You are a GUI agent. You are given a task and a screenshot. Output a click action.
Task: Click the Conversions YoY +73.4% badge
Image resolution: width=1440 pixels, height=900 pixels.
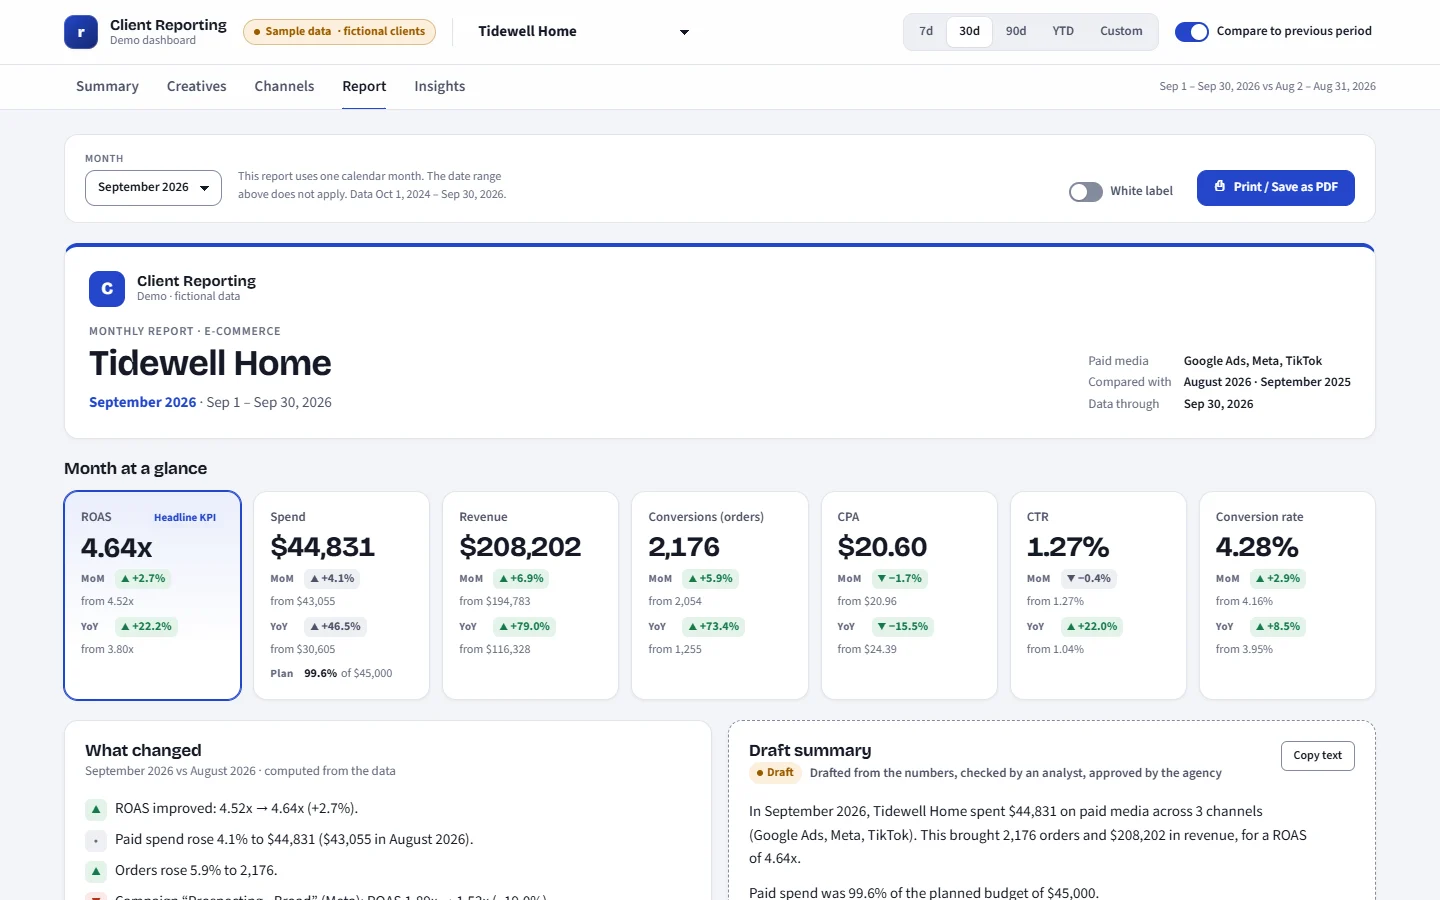pyautogui.click(x=713, y=627)
